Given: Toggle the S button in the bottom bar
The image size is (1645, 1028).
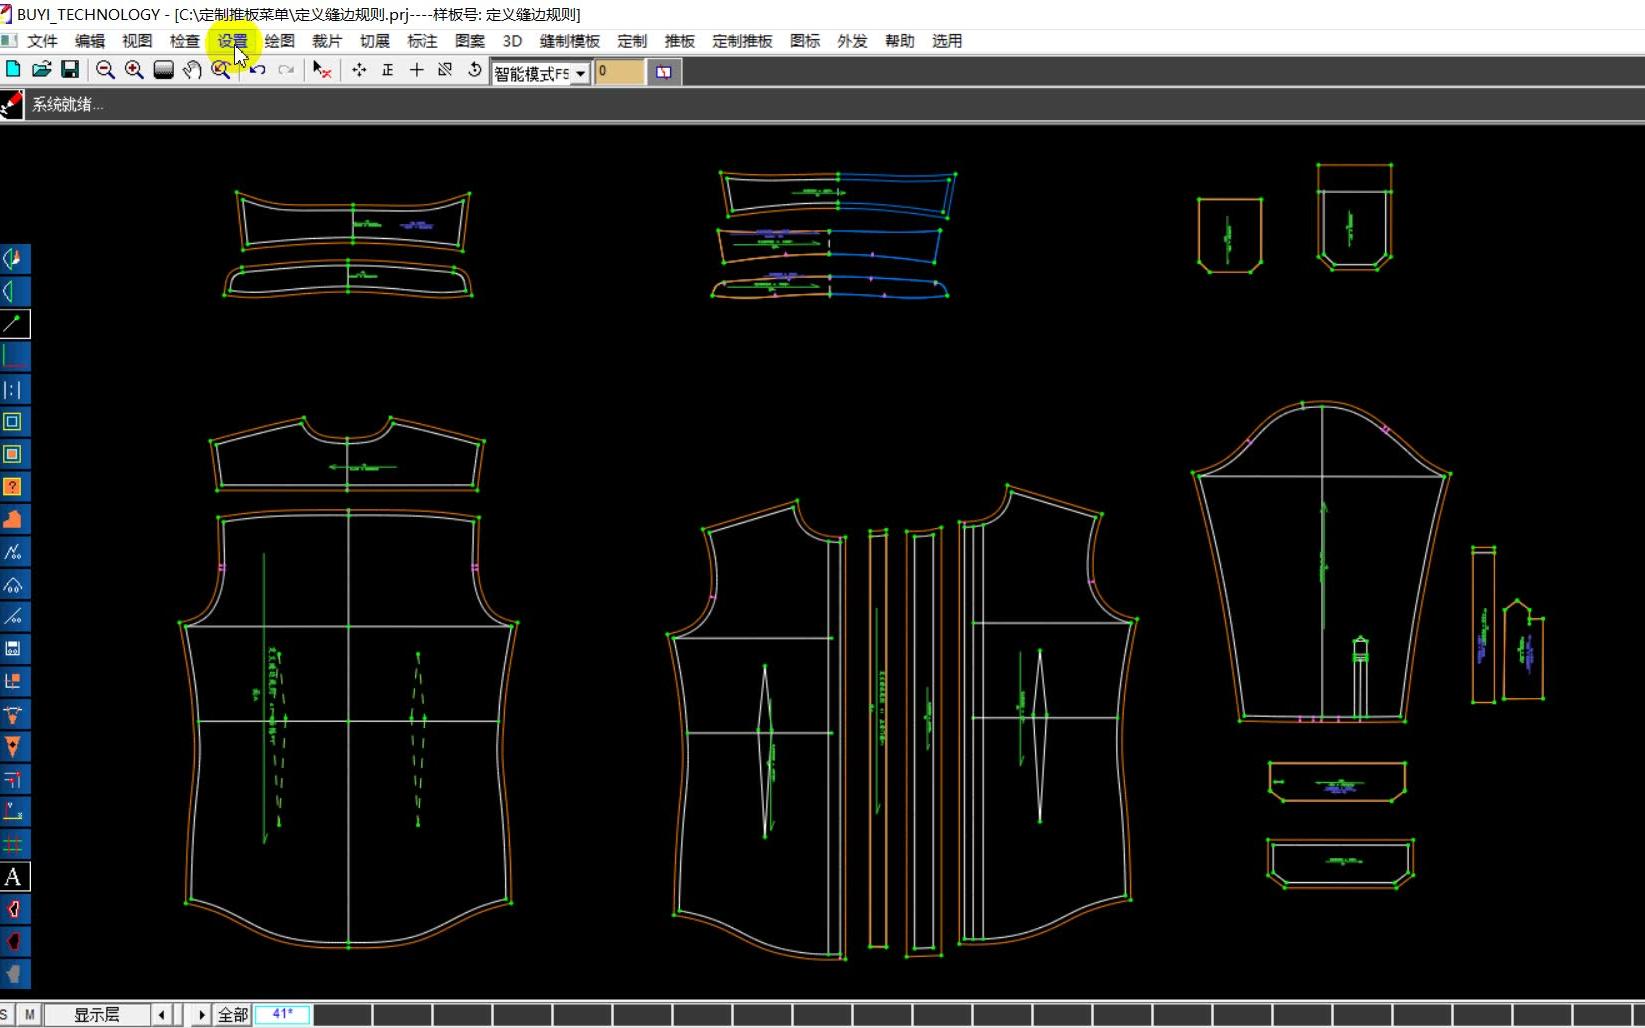Looking at the screenshot, I should pyautogui.click(x=5, y=1015).
